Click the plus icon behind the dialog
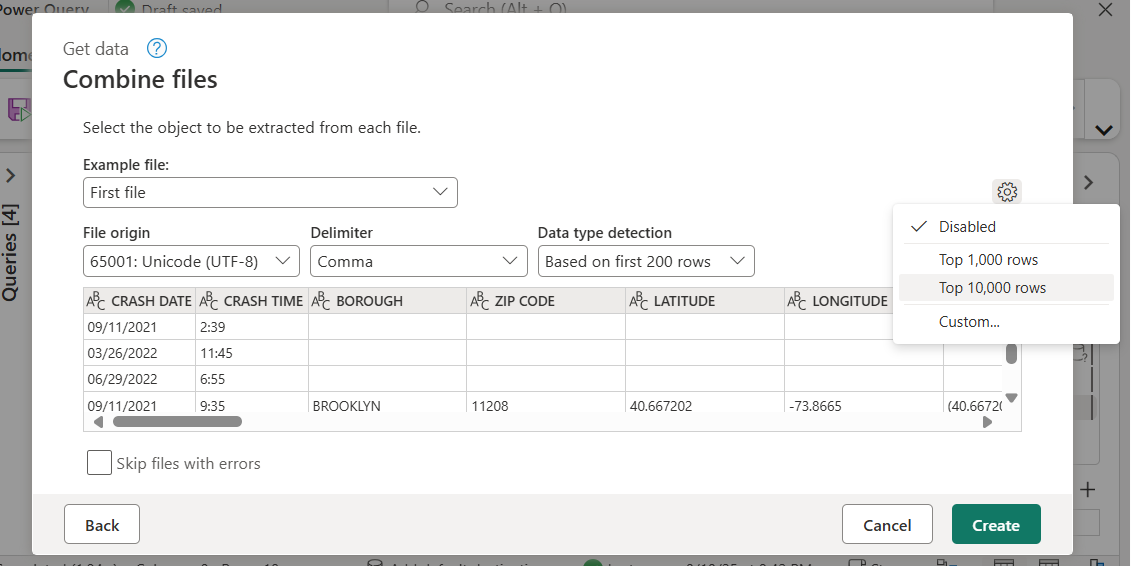The height and width of the screenshot is (566, 1131). 1088,490
